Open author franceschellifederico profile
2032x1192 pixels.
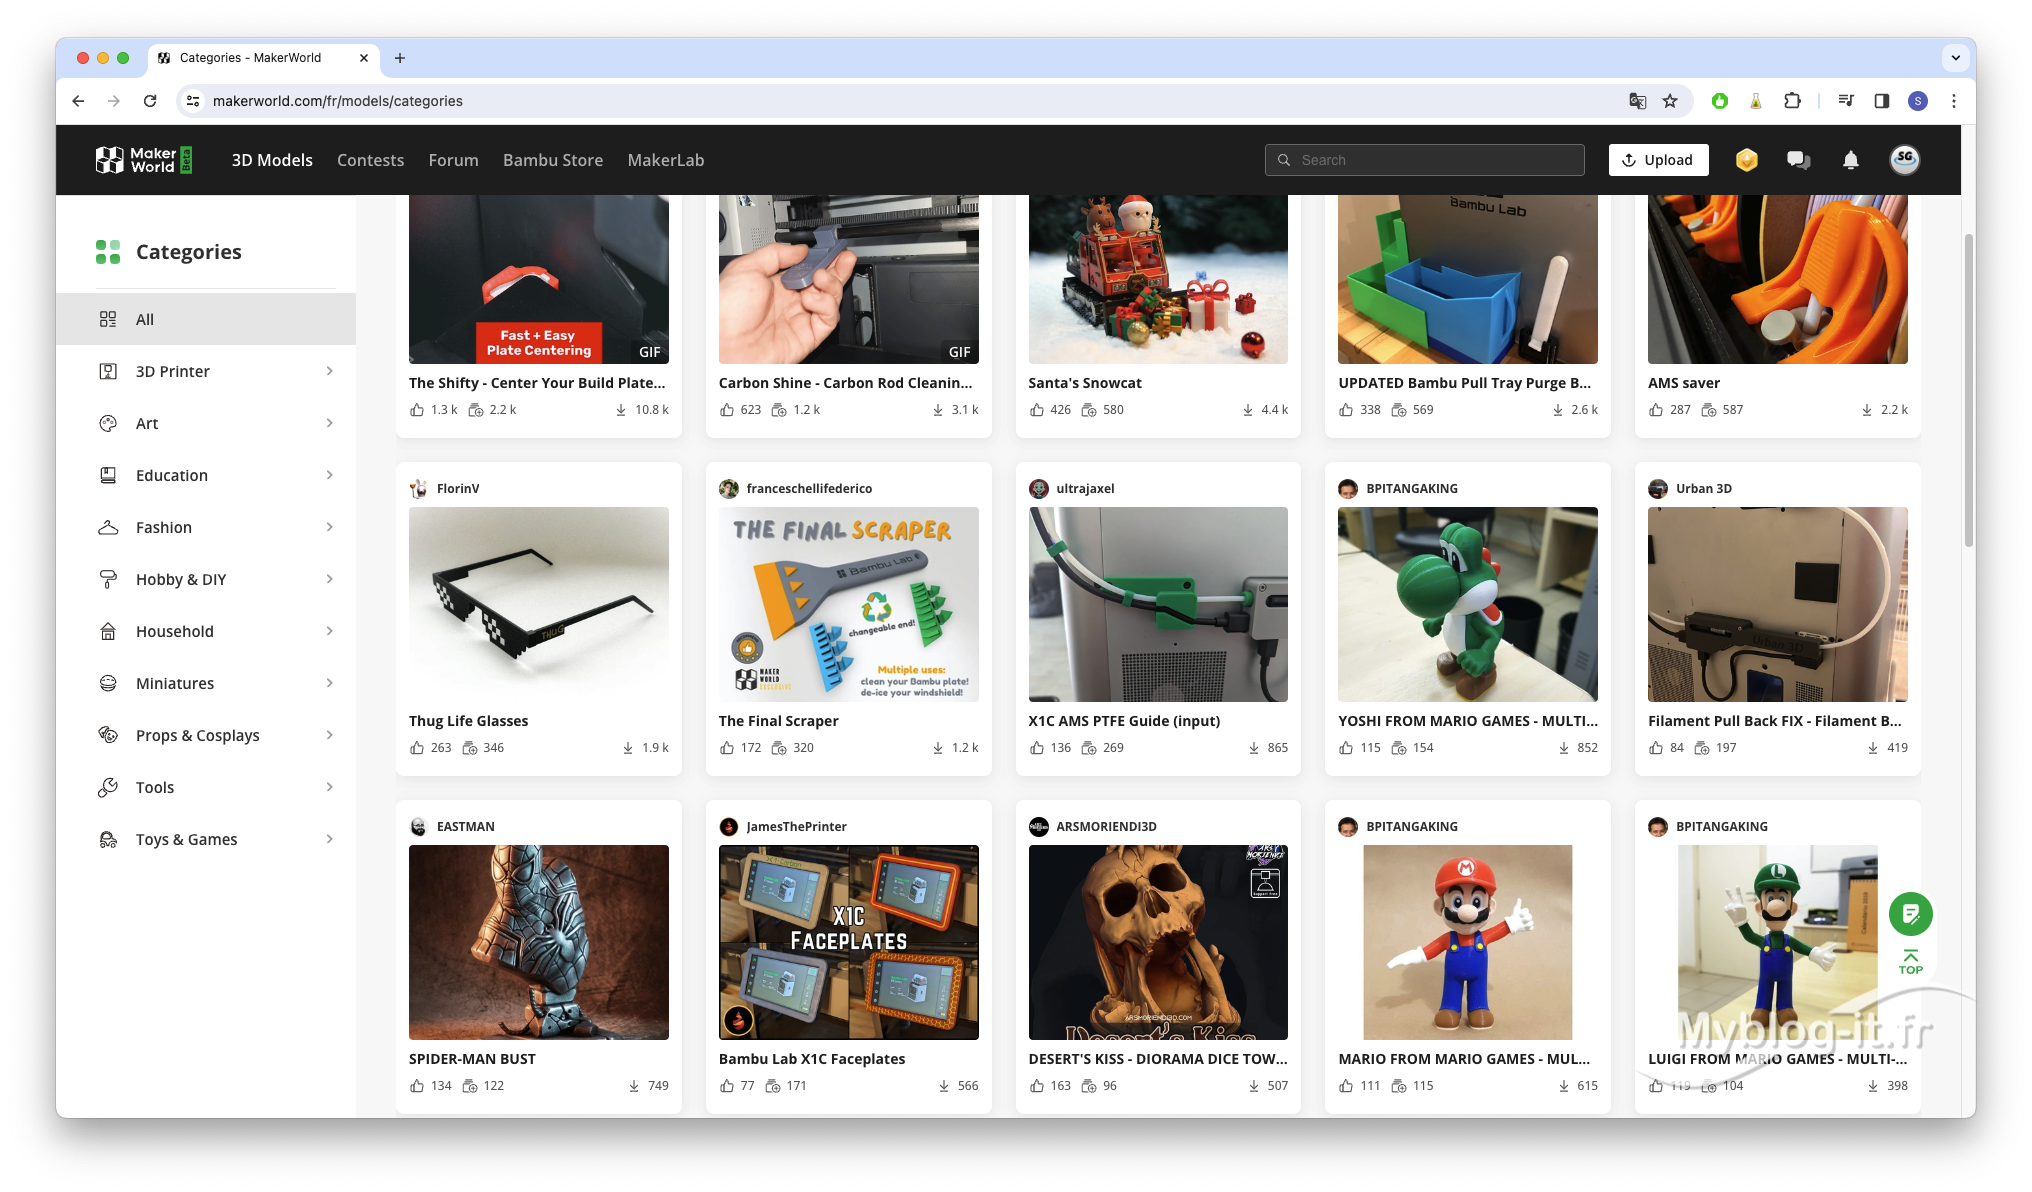pos(809,489)
